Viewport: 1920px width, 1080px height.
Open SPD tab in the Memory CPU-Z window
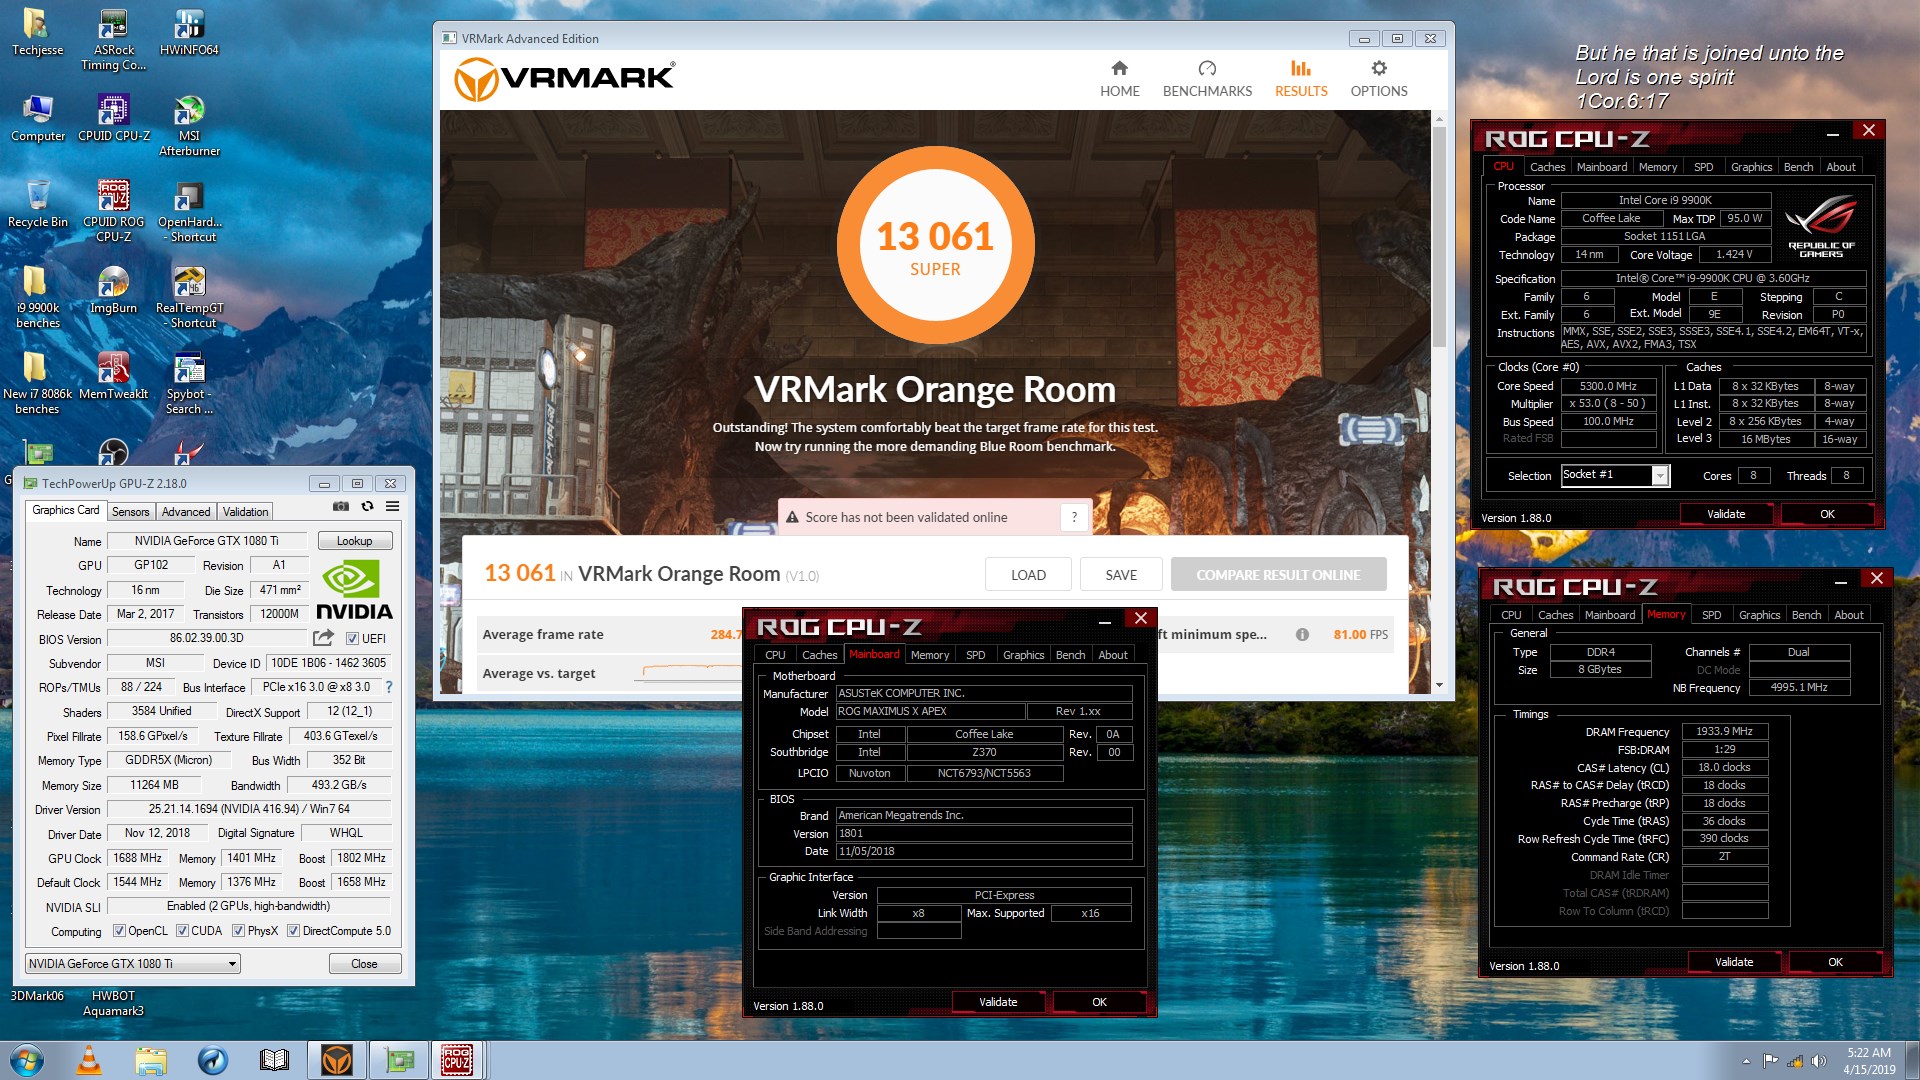(1711, 615)
